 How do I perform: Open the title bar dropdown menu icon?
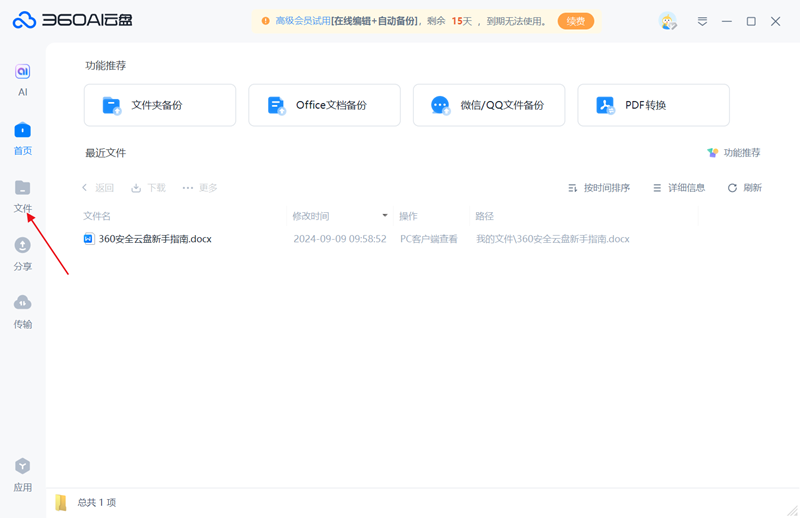(702, 21)
